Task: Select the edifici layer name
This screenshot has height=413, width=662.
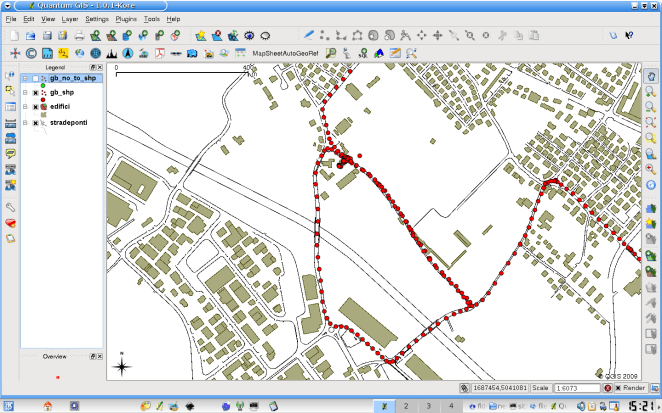Action: [60, 107]
